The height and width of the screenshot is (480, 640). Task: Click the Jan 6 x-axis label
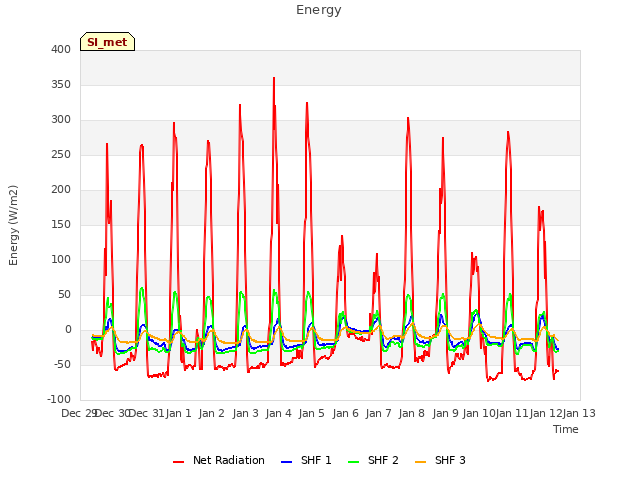pos(345,413)
